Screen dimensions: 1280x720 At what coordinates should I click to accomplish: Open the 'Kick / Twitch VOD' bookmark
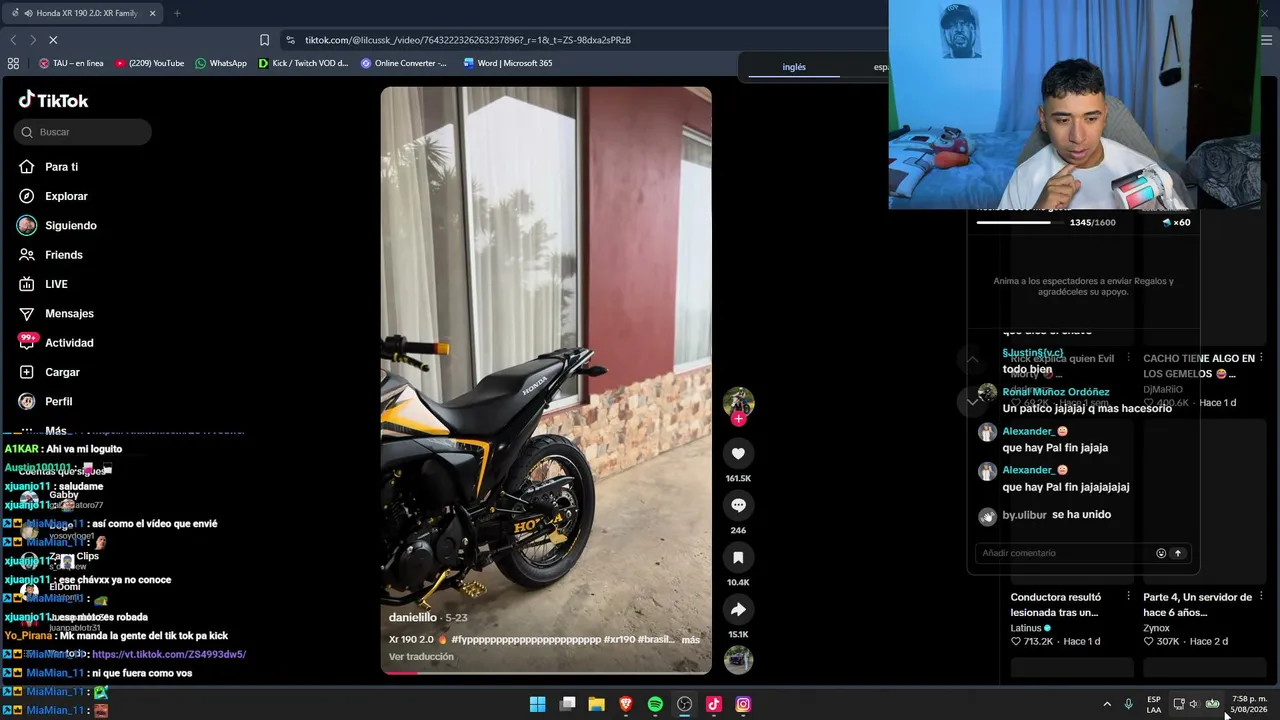coord(303,63)
